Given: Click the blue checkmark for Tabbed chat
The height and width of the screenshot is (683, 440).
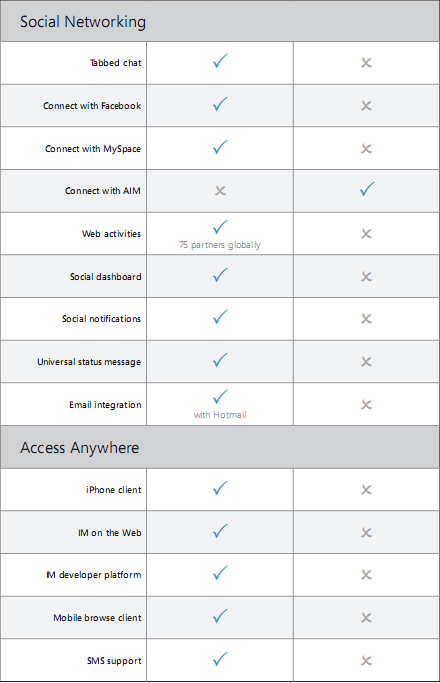Looking at the screenshot, I should 220,61.
